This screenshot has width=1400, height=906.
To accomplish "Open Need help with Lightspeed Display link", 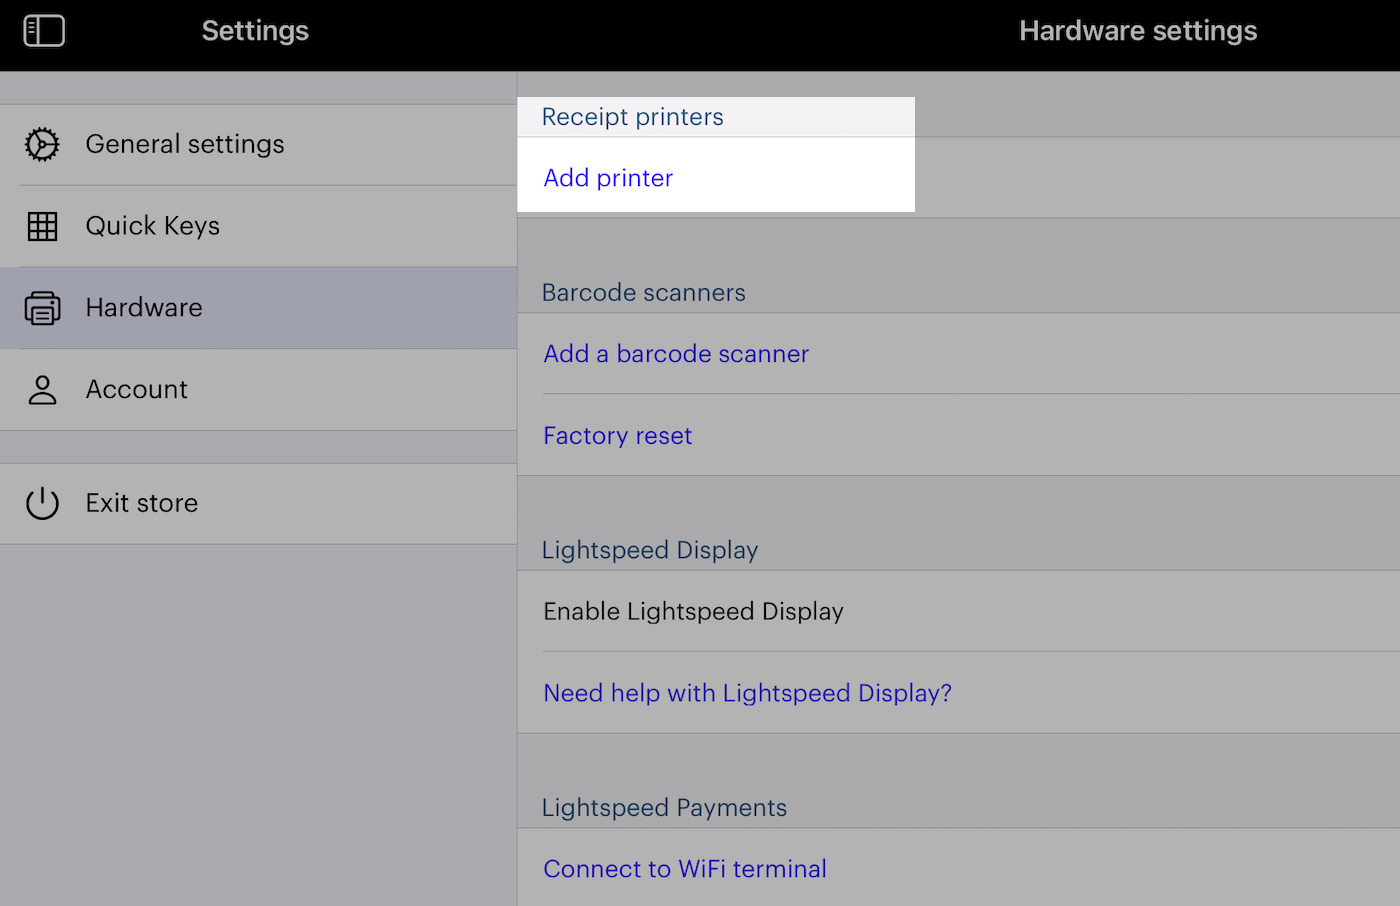I will coord(747,693).
